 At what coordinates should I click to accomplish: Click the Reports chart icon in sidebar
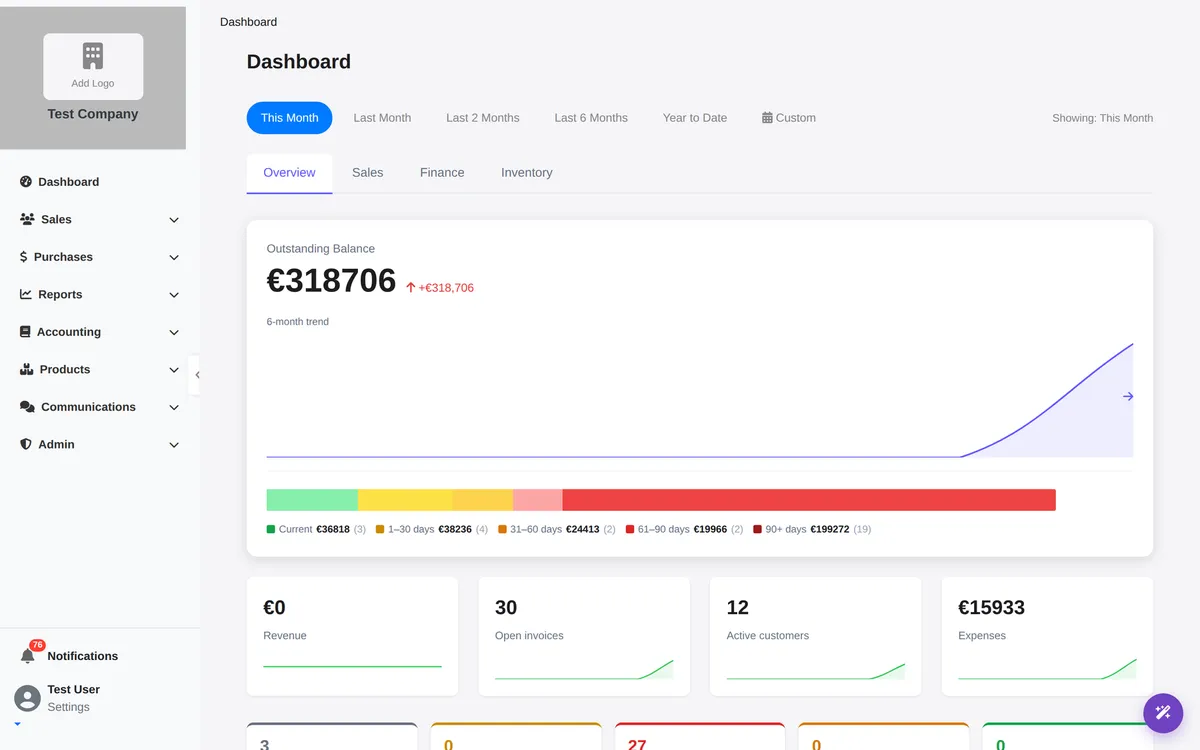(x=26, y=294)
